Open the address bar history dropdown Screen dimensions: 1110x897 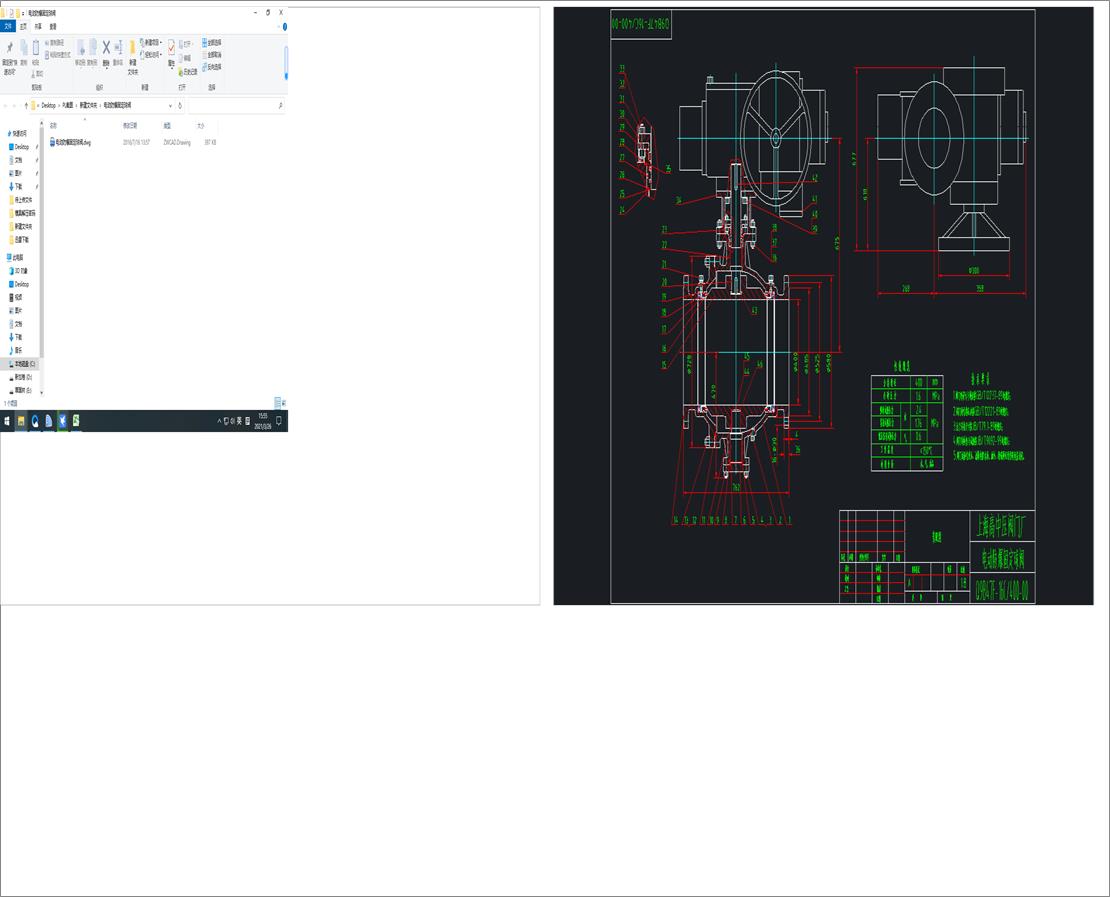click(170, 105)
